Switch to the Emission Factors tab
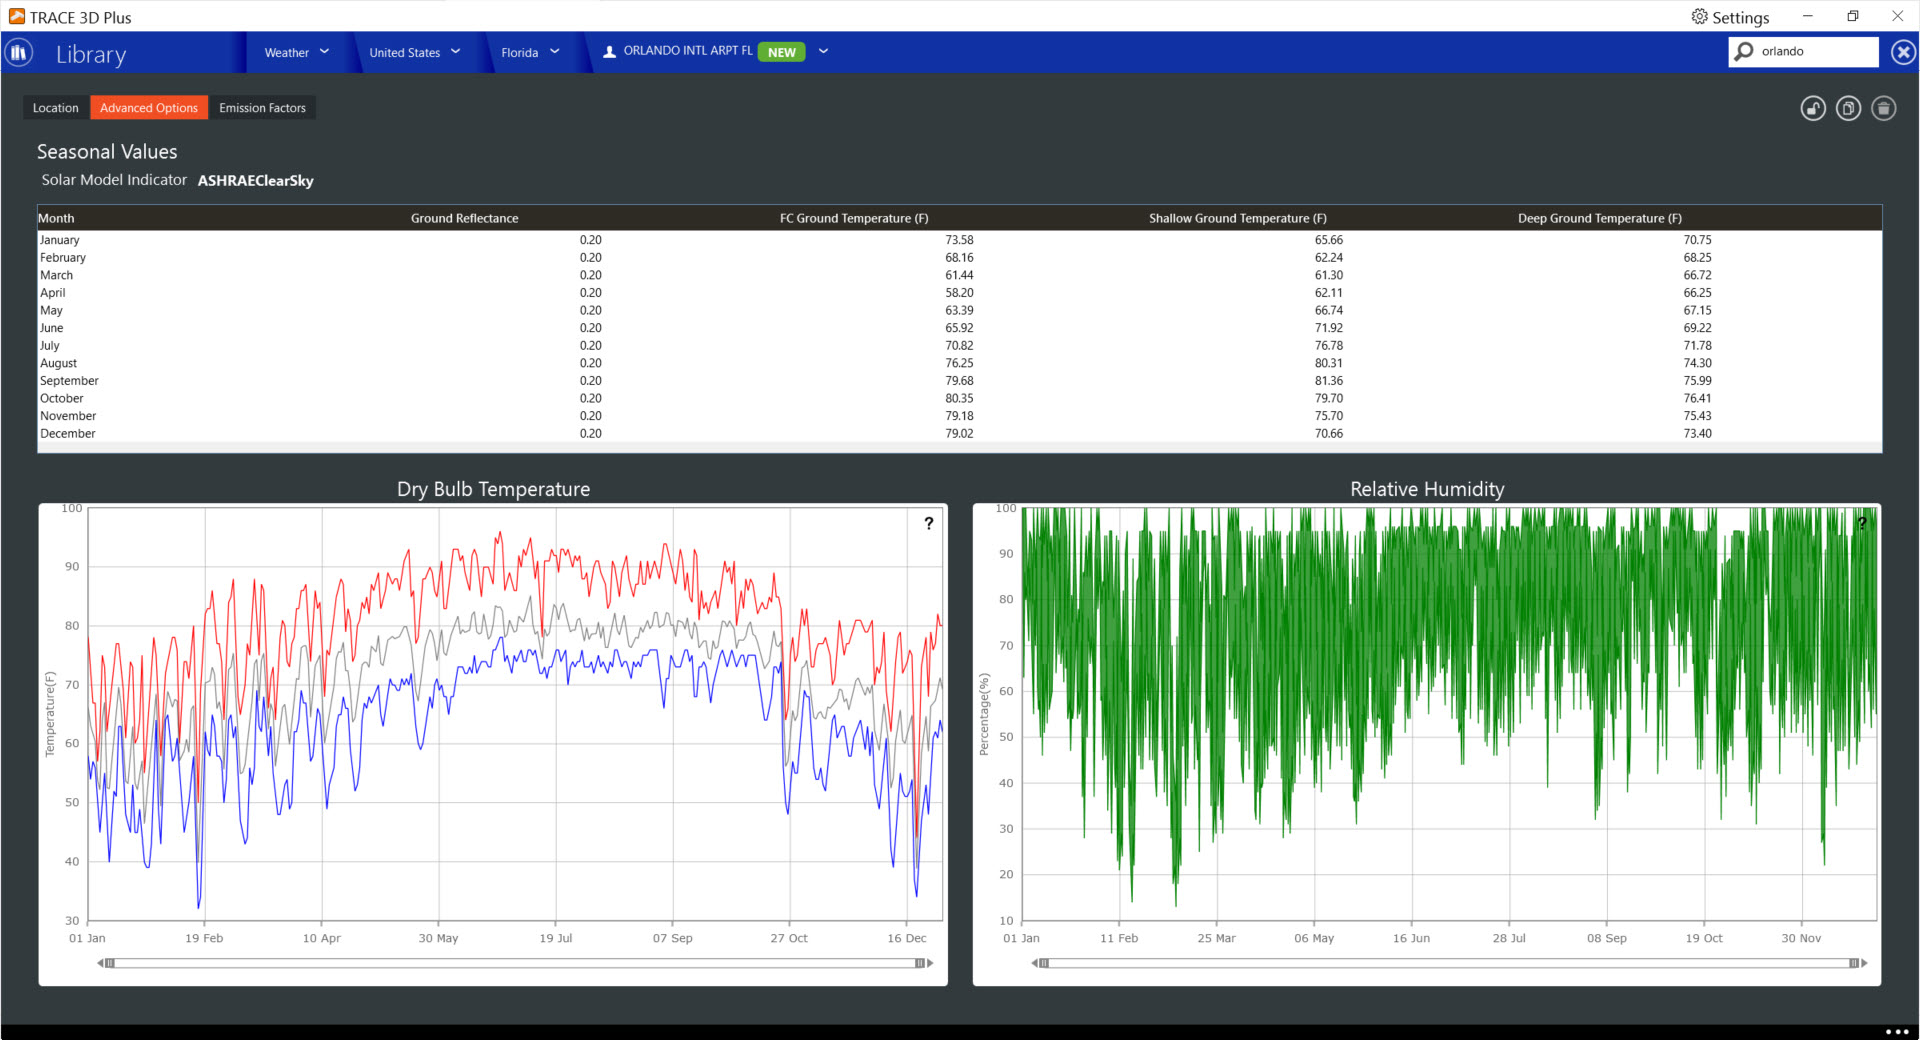Screen dimensions: 1920x1040 (x=262, y=108)
